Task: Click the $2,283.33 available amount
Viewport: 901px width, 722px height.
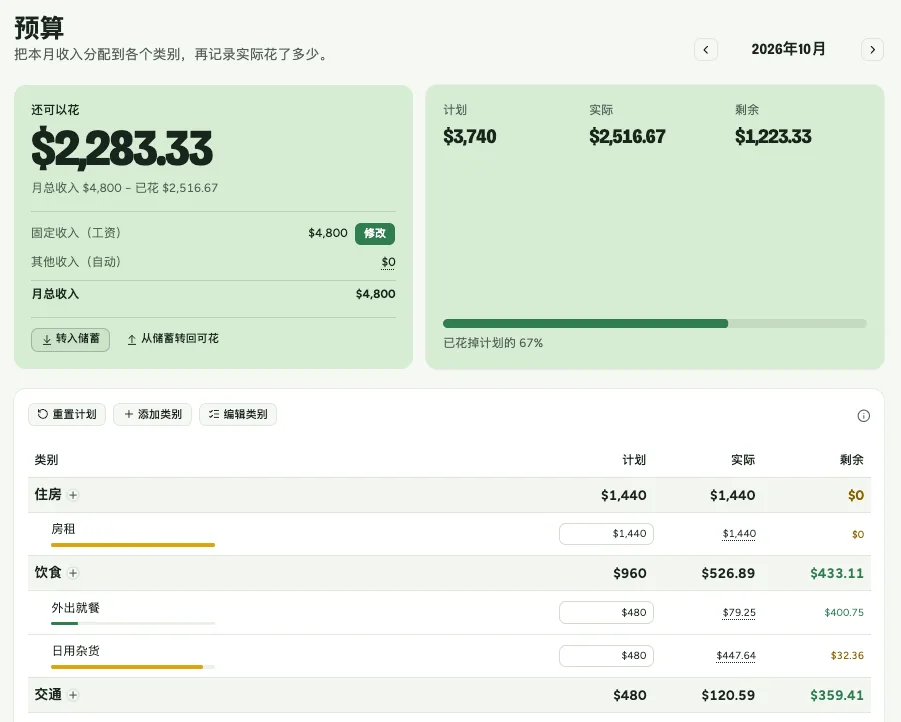Action: tap(122, 149)
